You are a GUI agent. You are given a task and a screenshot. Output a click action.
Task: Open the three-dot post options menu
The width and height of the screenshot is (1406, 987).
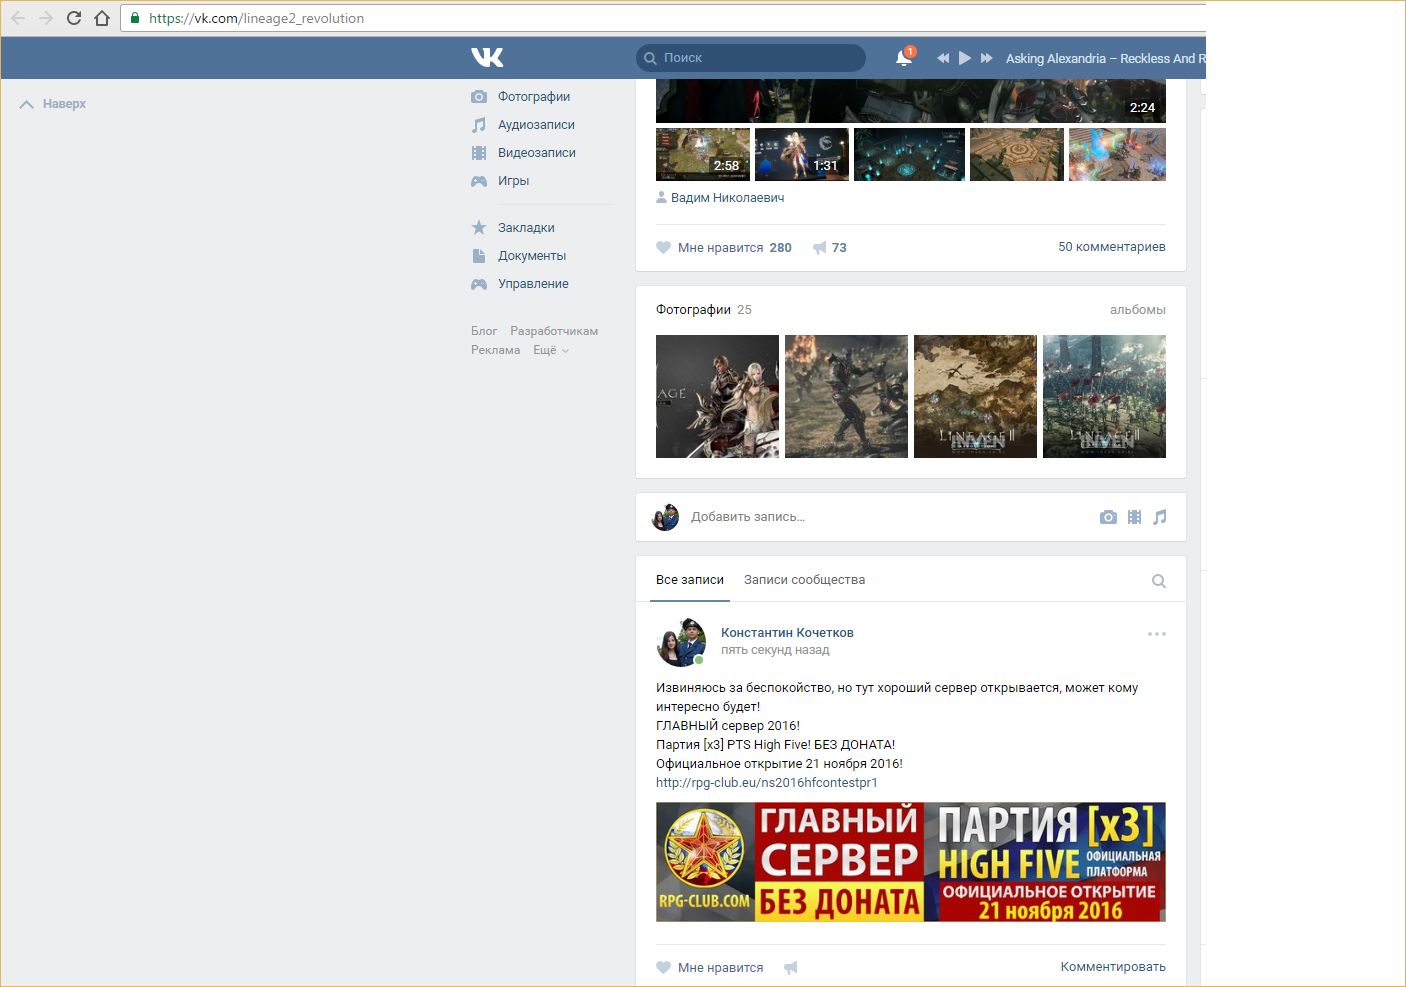coord(1157,634)
